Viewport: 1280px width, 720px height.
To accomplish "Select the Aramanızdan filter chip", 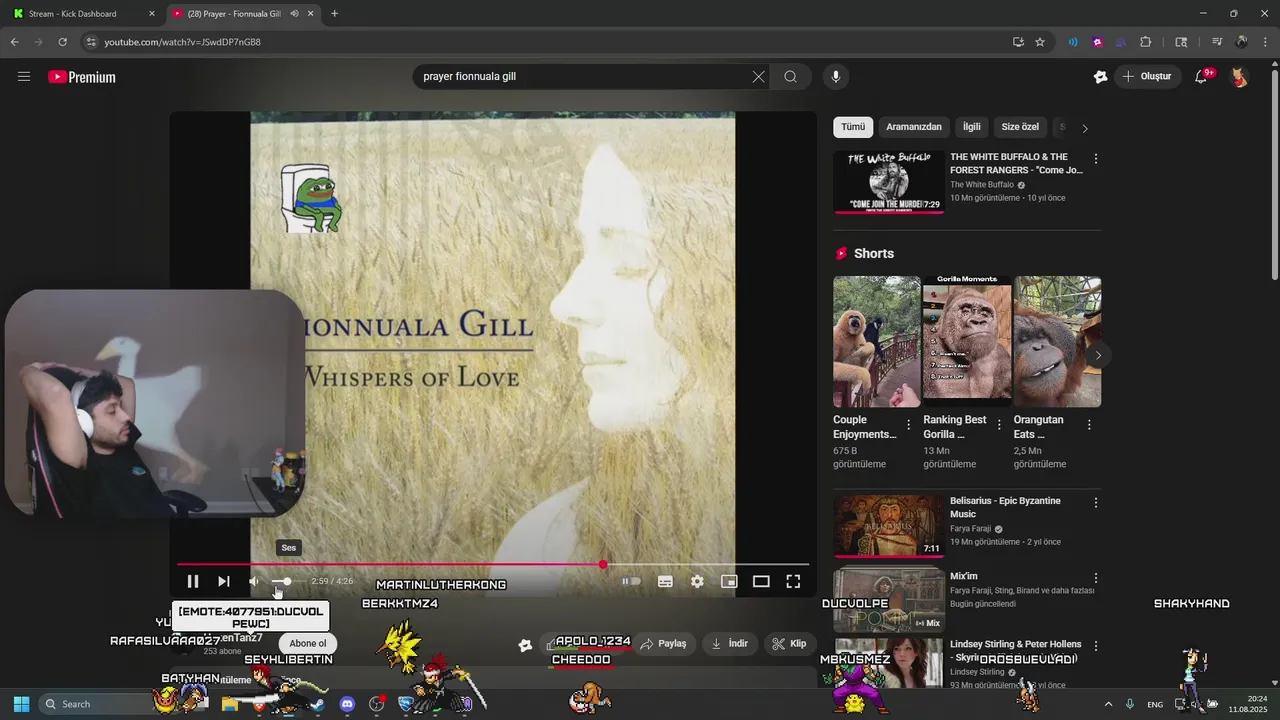I will 914,127.
